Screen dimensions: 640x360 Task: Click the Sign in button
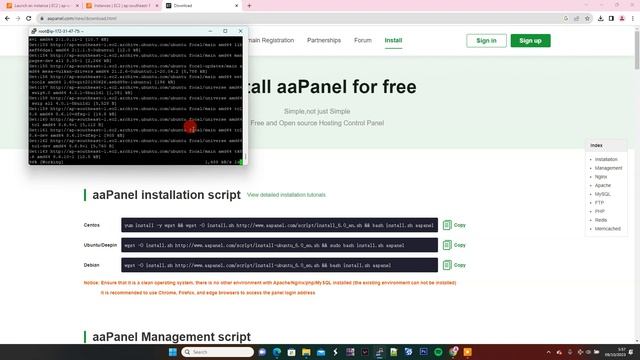pos(486,40)
